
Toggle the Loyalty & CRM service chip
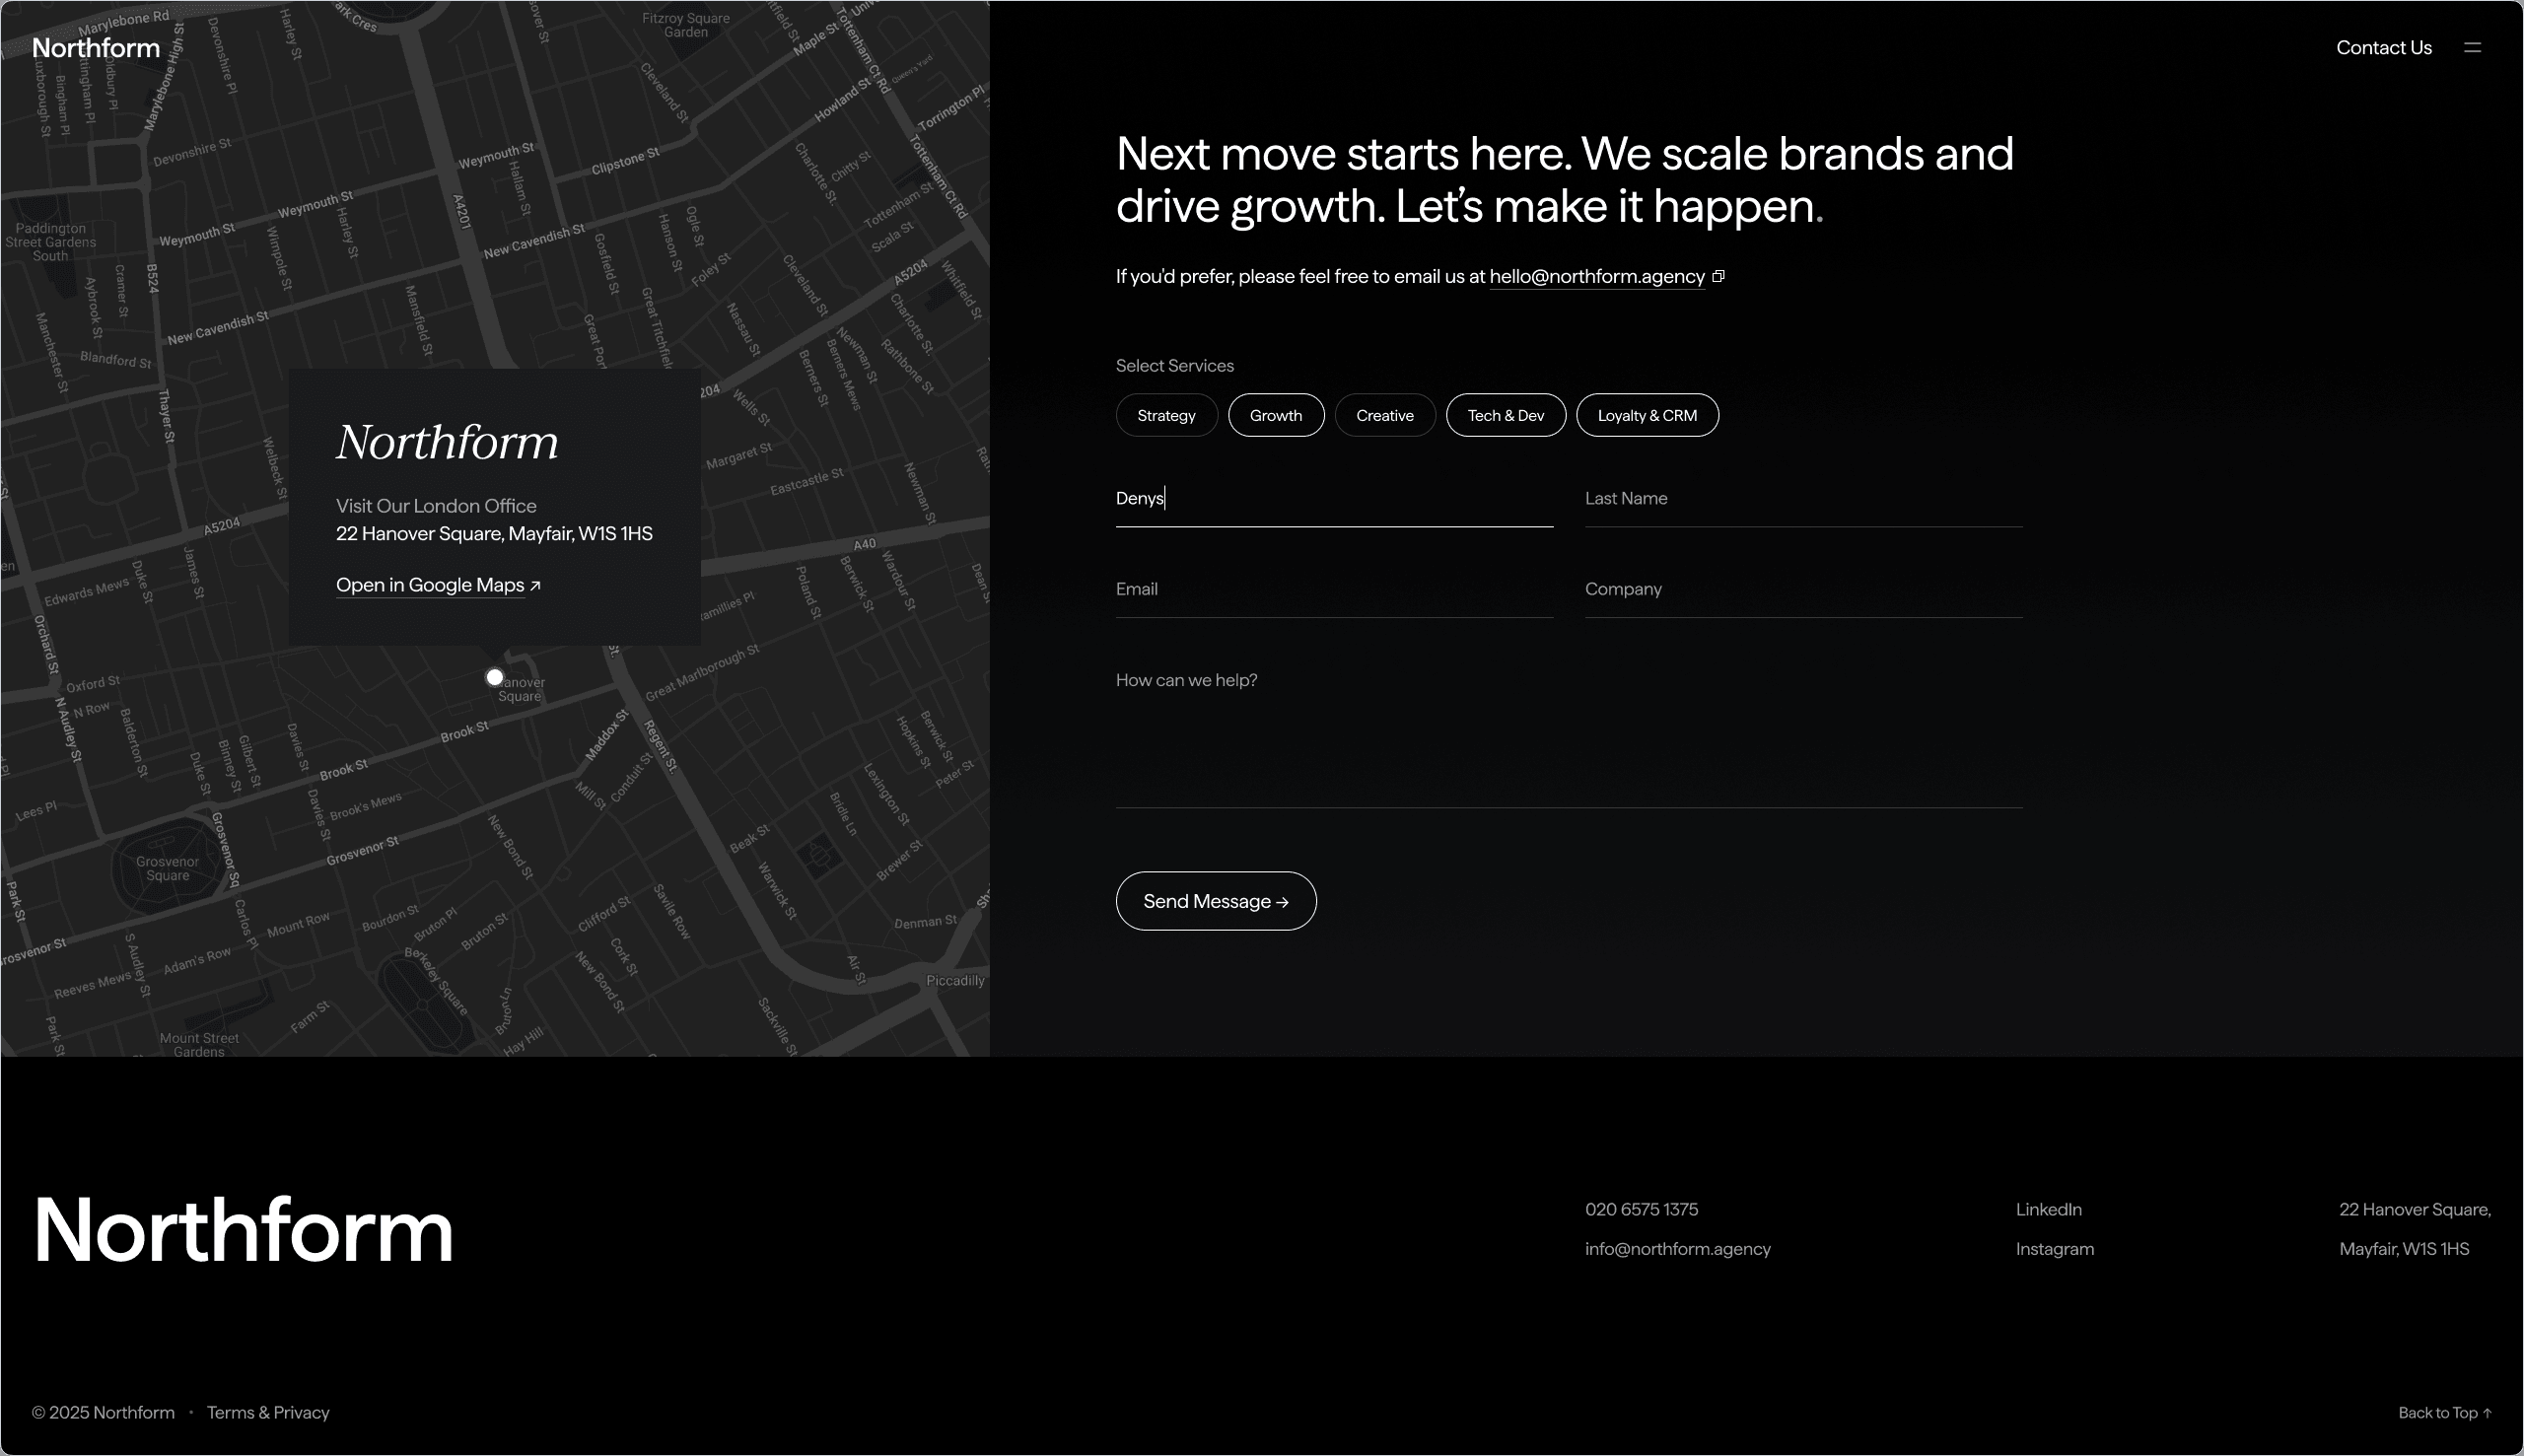pos(1646,415)
